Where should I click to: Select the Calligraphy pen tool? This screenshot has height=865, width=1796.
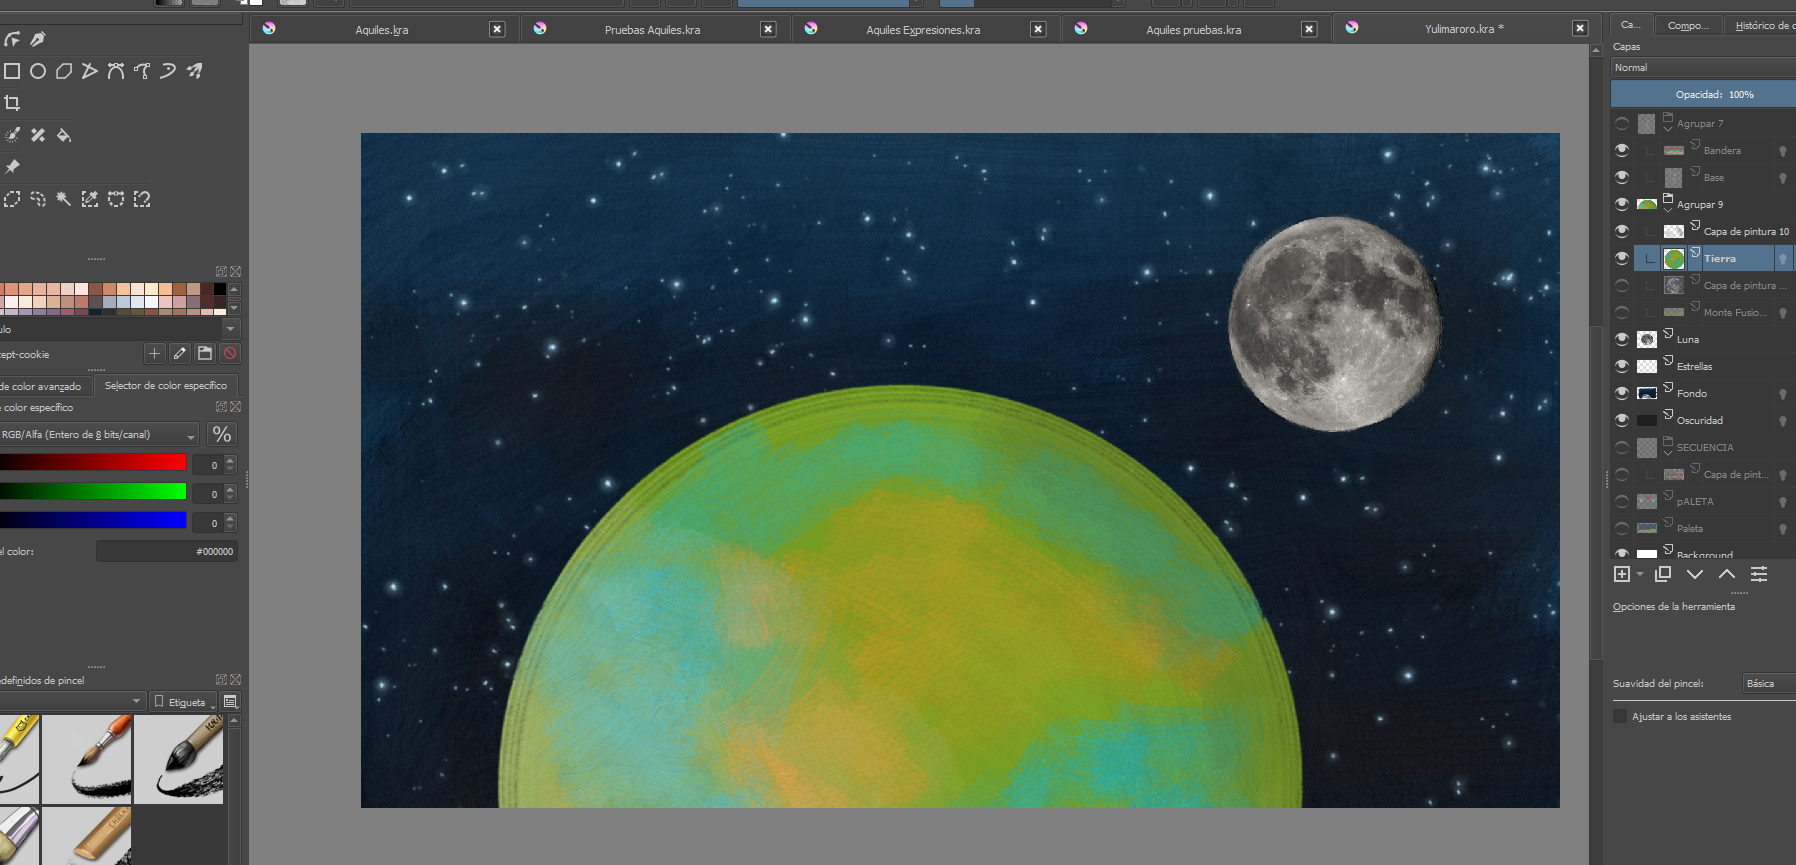pyautogui.click(x=38, y=39)
